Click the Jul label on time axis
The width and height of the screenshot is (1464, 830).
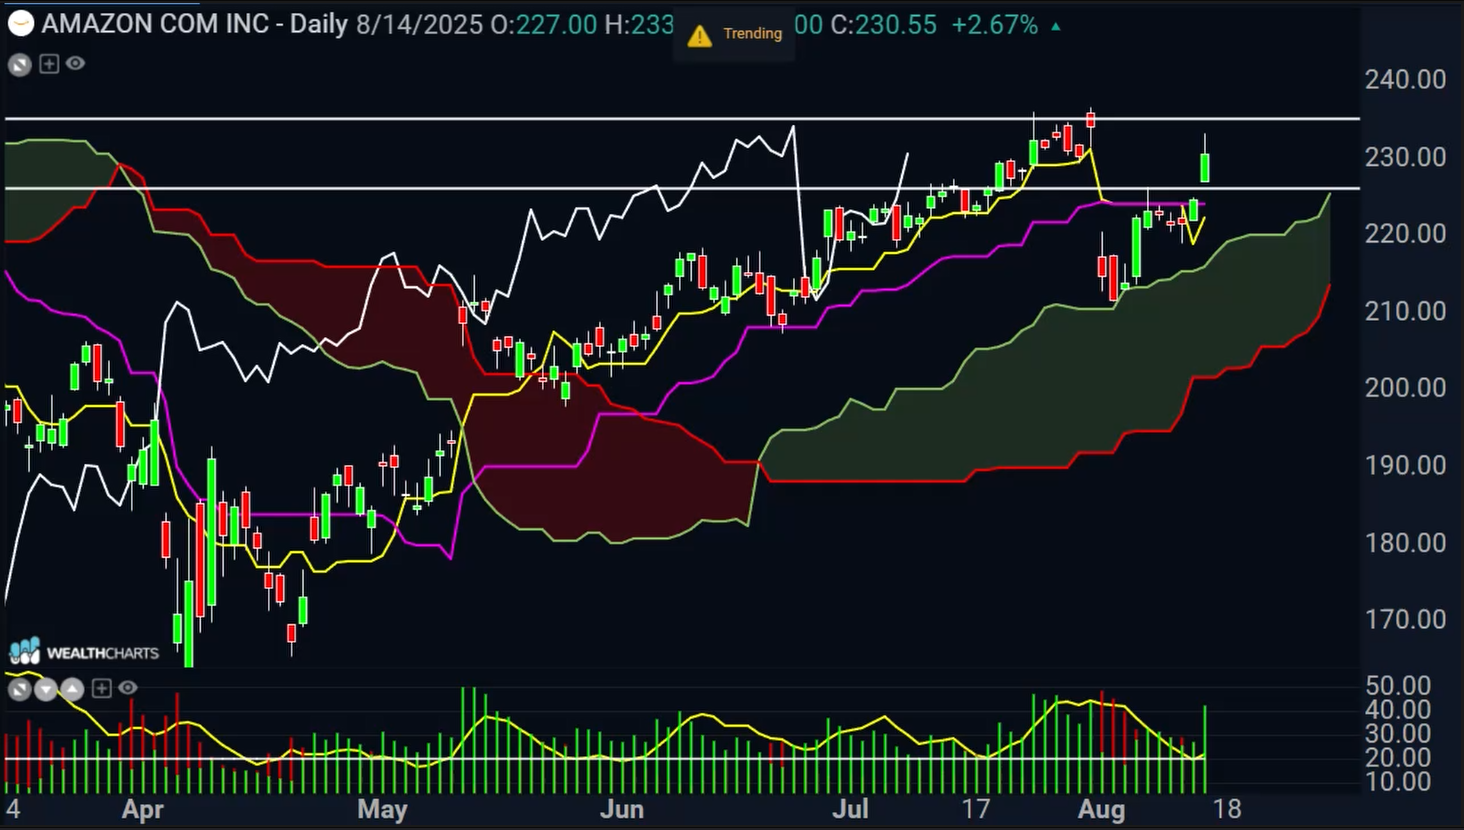tap(851, 809)
